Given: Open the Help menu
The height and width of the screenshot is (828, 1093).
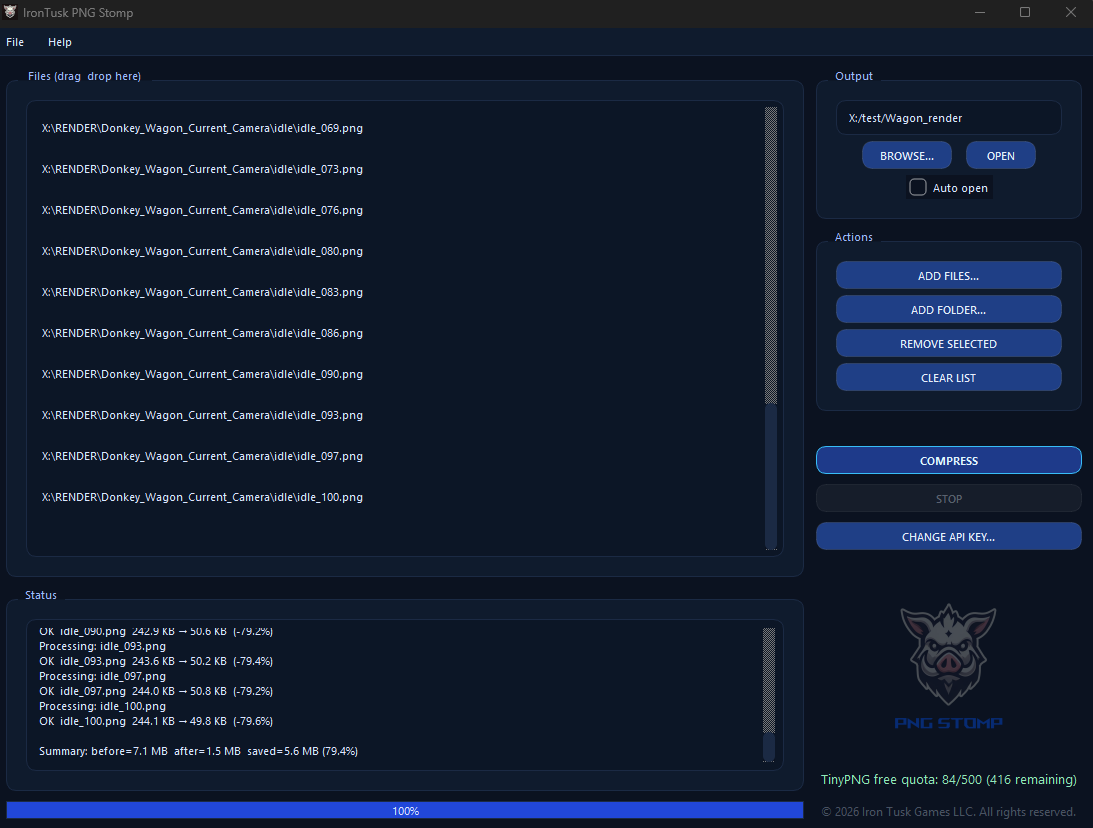Looking at the screenshot, I should [59, 42].
